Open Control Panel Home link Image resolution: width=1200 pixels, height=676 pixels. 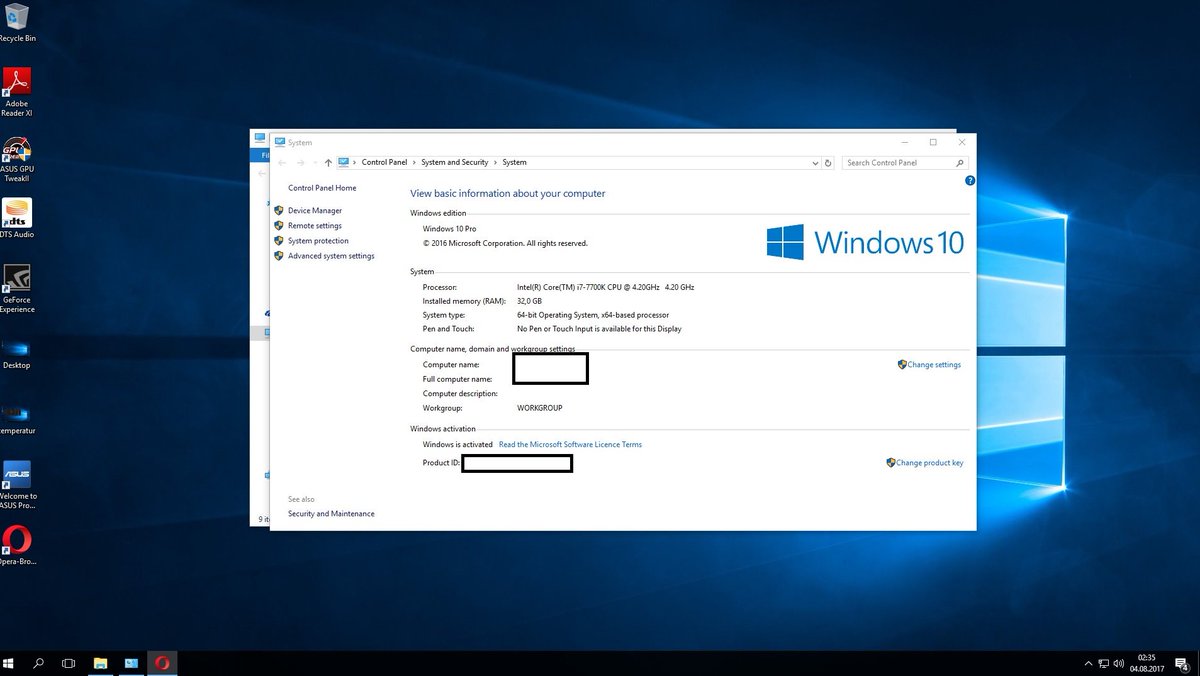pyautogui.click(x=322, y=188)
